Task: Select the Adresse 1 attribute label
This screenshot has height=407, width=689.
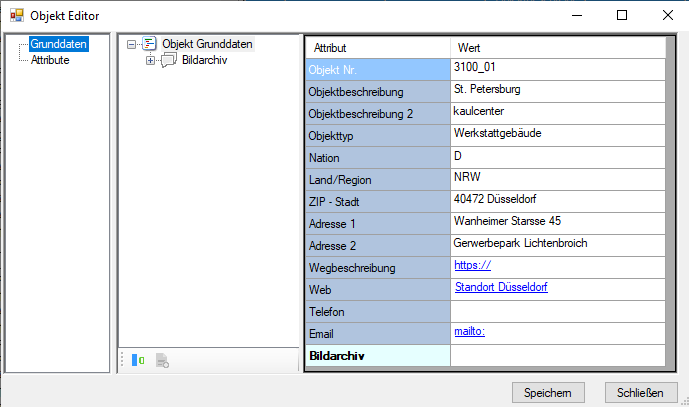Action: coord(378,223)
